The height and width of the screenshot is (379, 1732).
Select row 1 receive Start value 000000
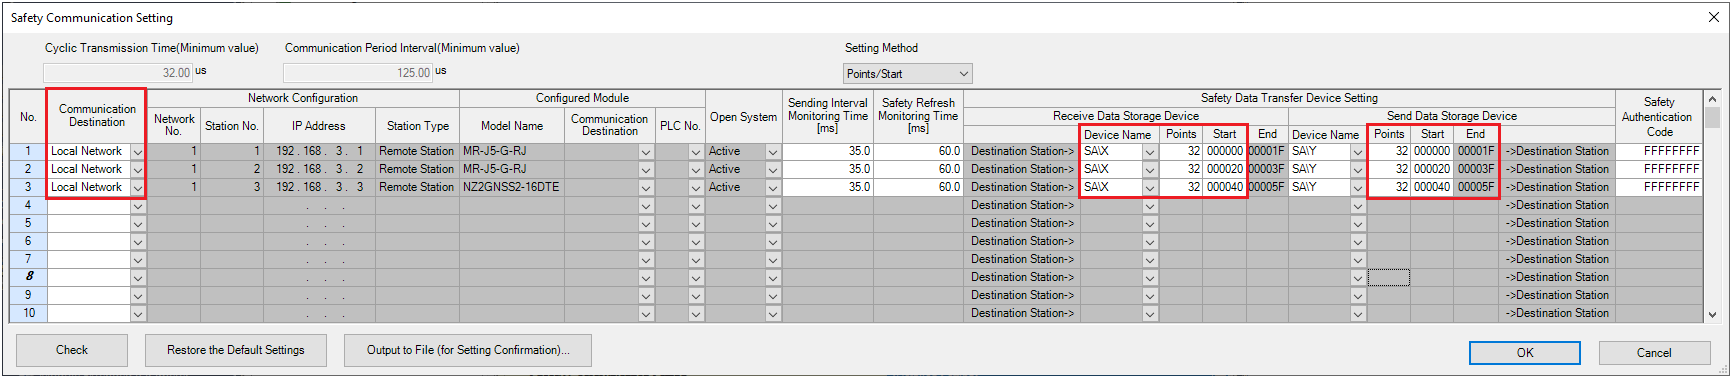click(1225, 152)
